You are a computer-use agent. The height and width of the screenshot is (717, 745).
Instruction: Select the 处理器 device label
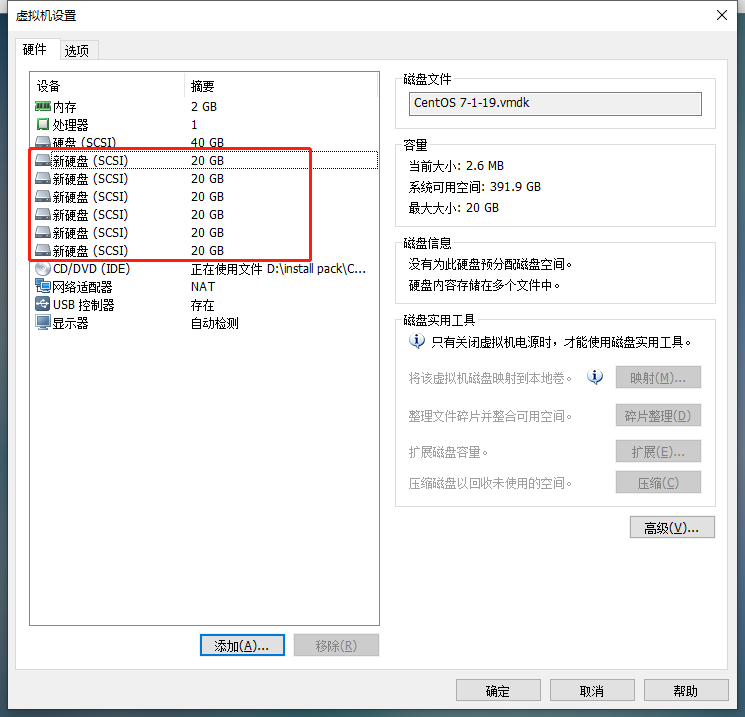coord(70,125)
